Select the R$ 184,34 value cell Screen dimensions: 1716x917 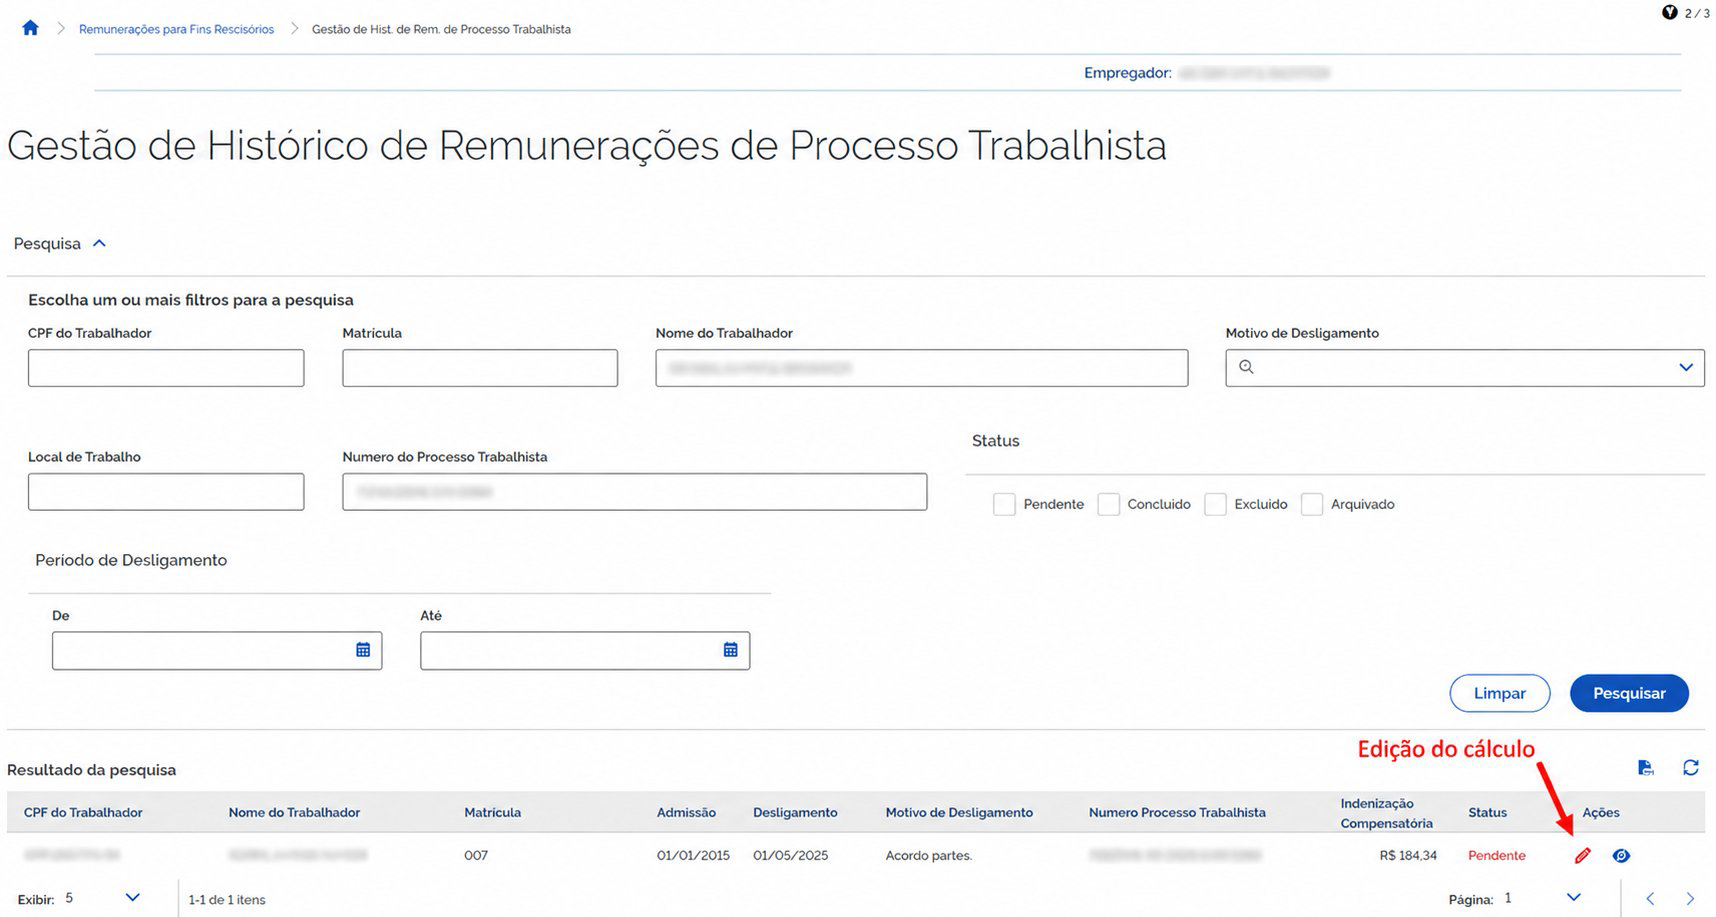(x=1408, y=855)
